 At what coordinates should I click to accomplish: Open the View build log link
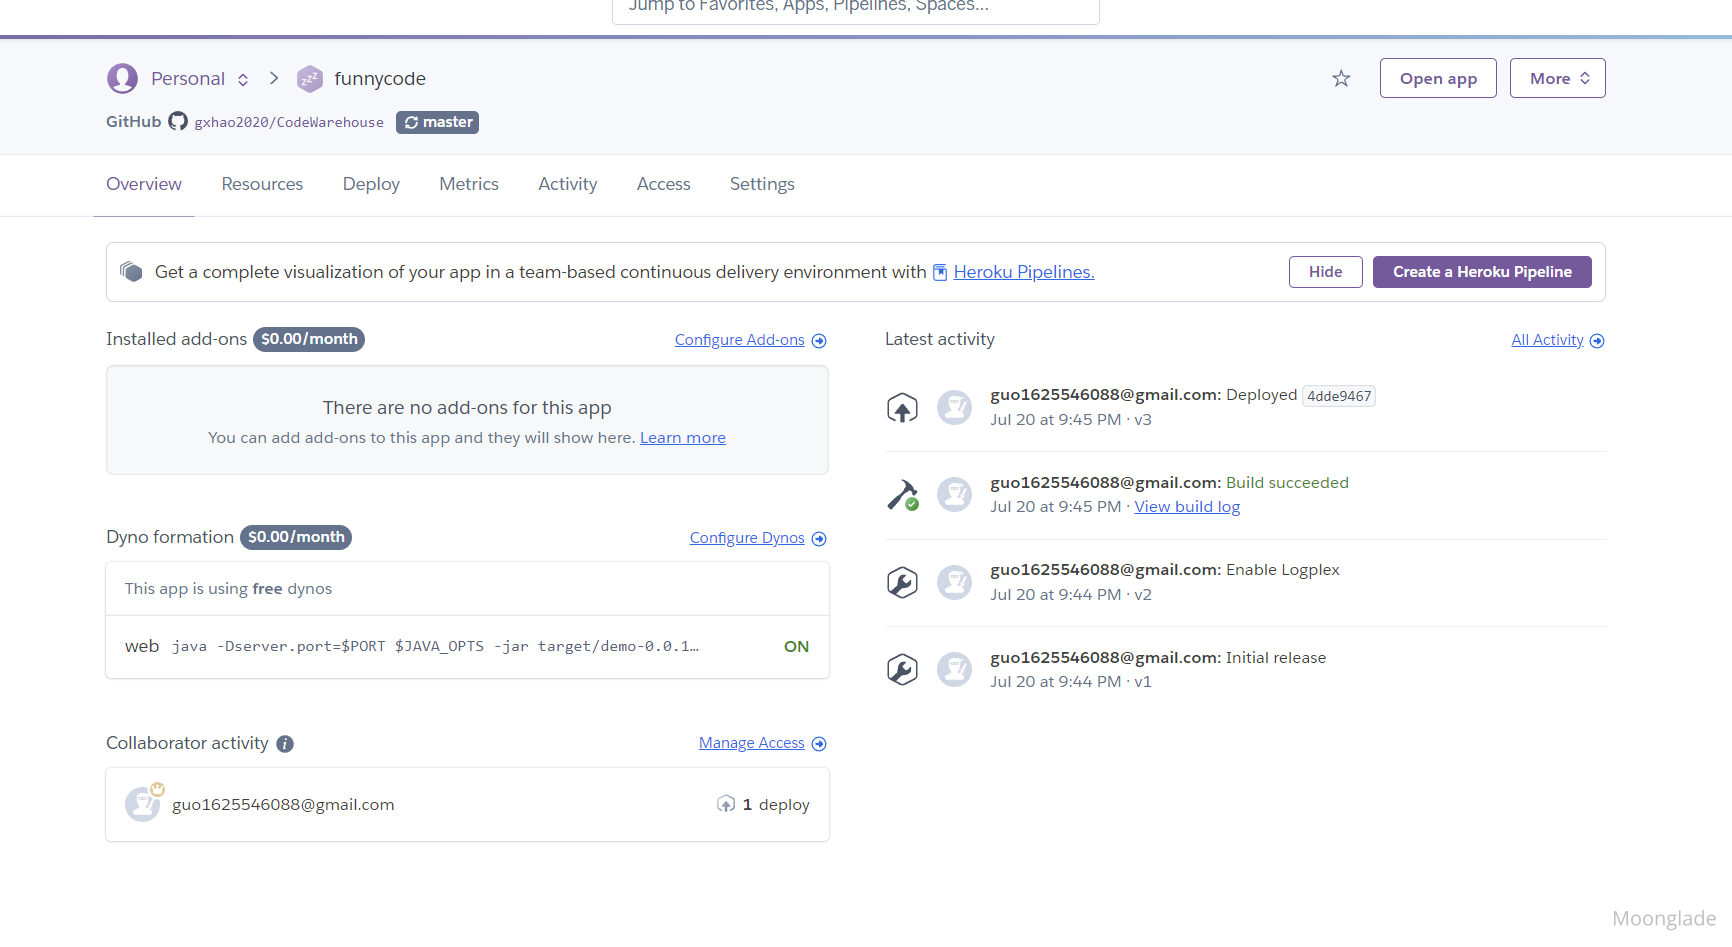1186,507
